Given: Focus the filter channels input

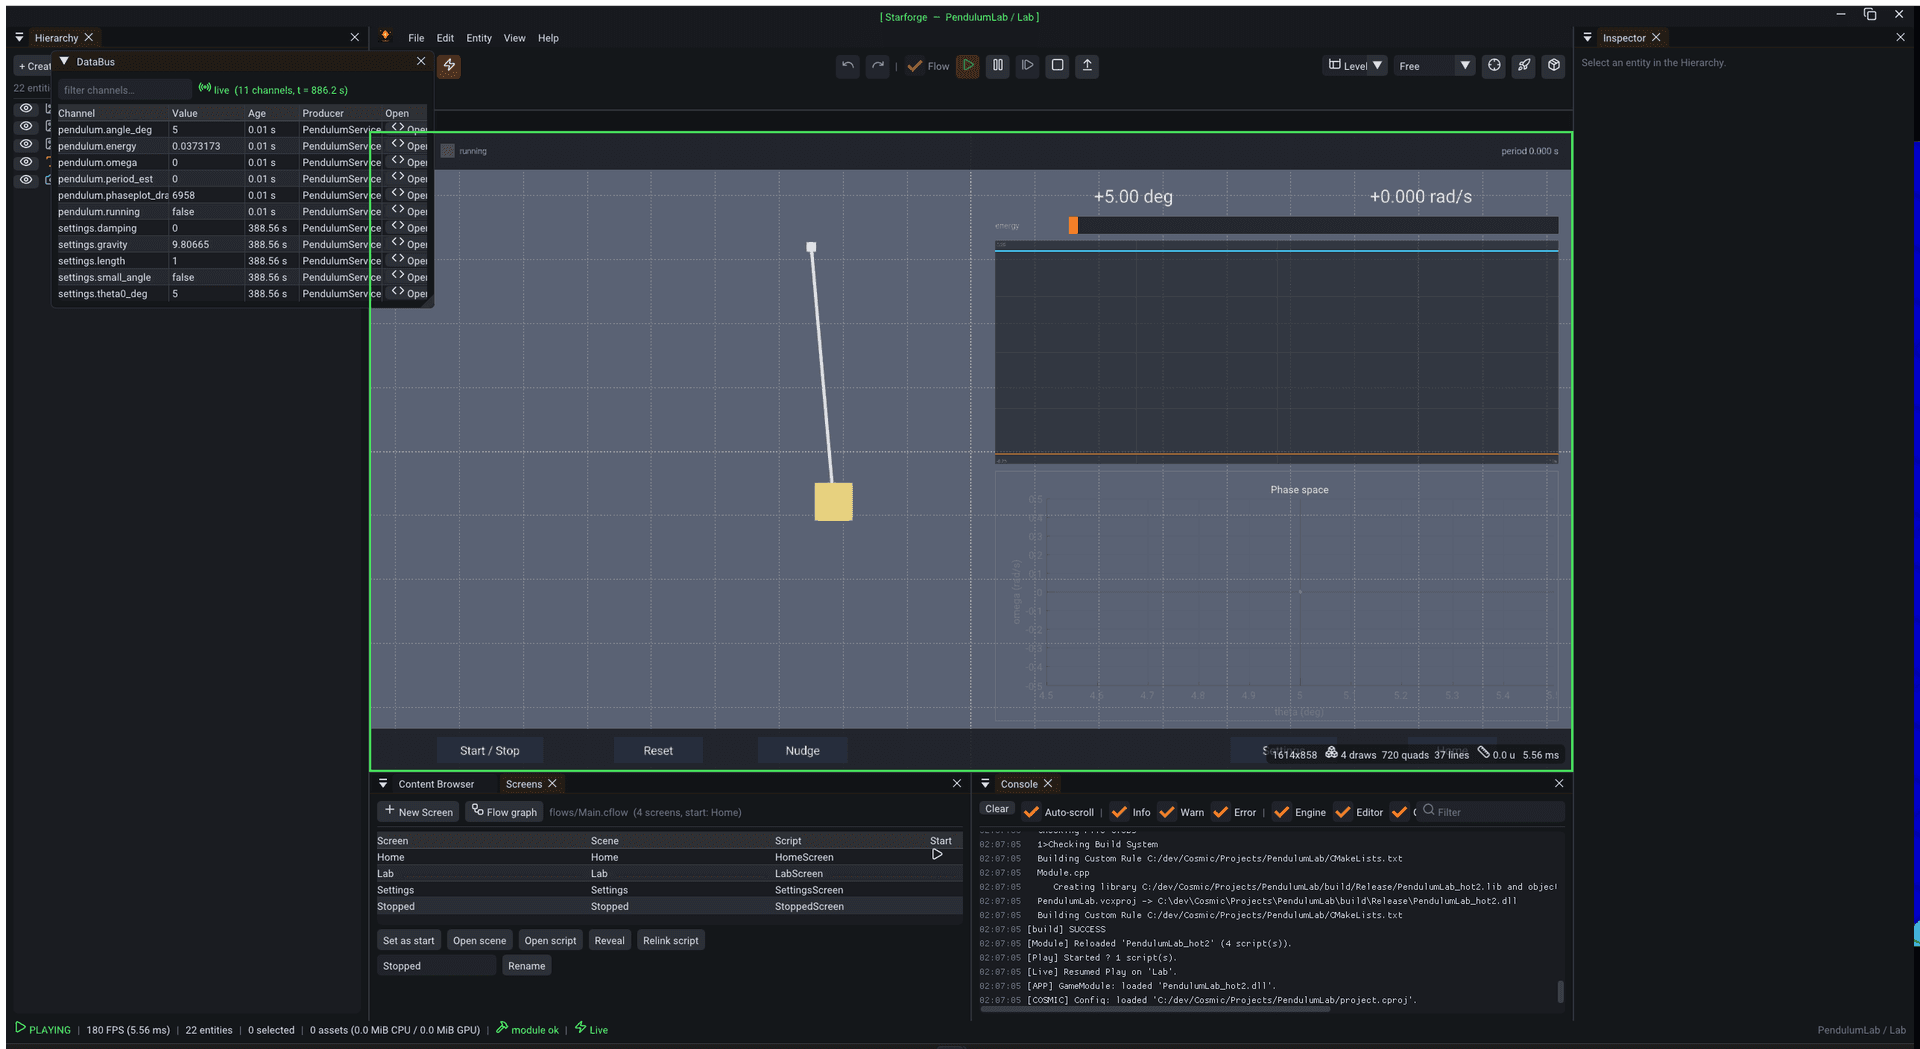Looking at the screenshot, I should point(124,90).
